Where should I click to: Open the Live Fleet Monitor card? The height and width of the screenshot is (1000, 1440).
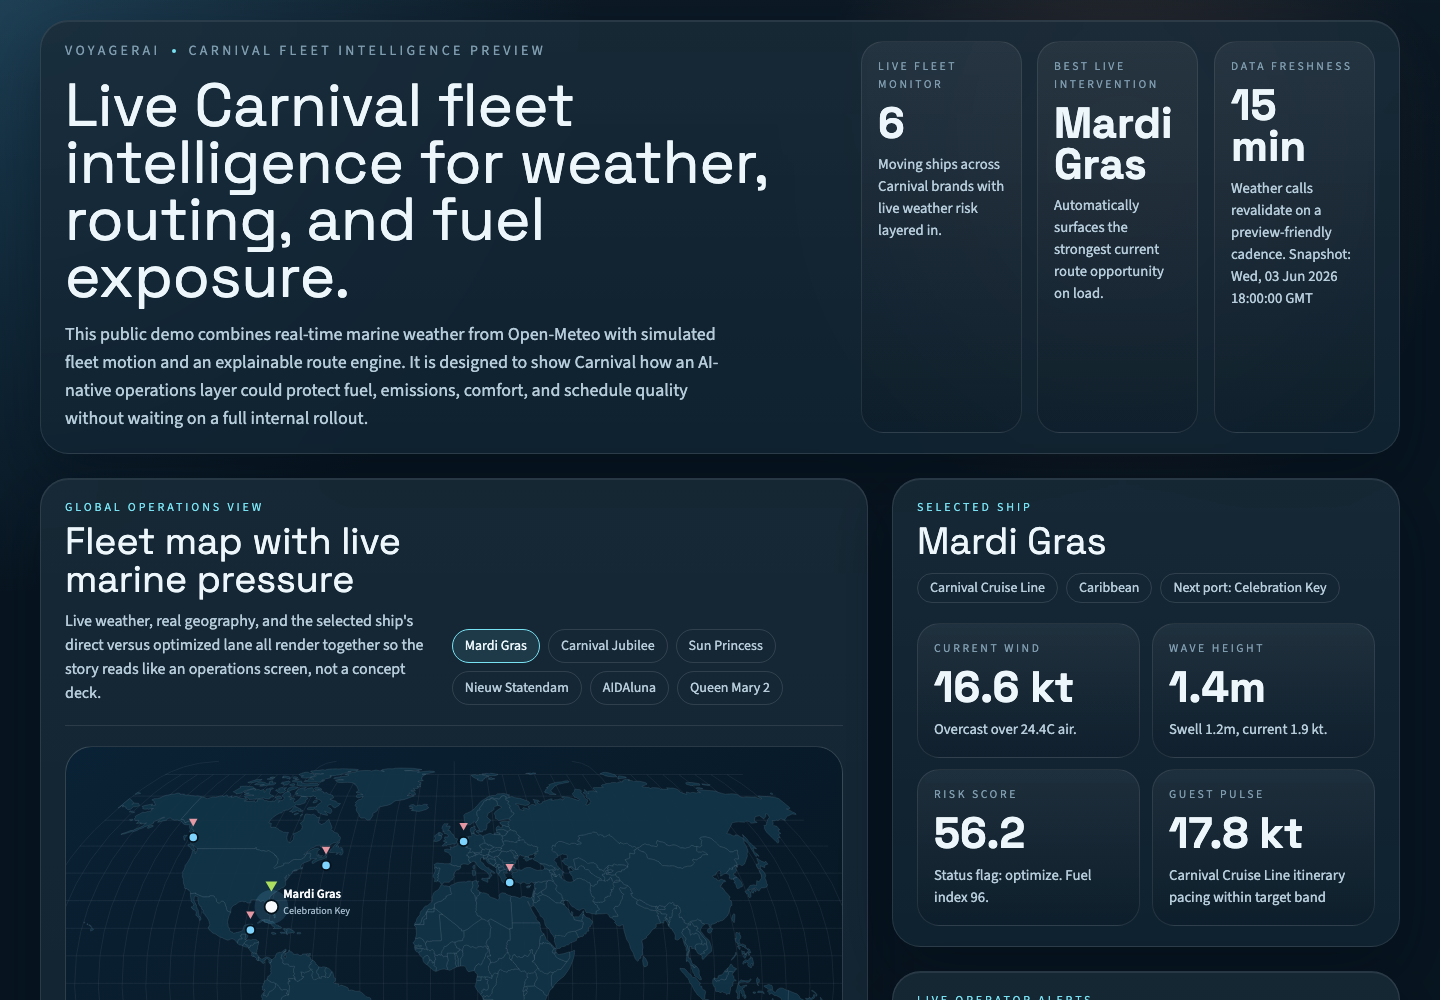(941, 237)
